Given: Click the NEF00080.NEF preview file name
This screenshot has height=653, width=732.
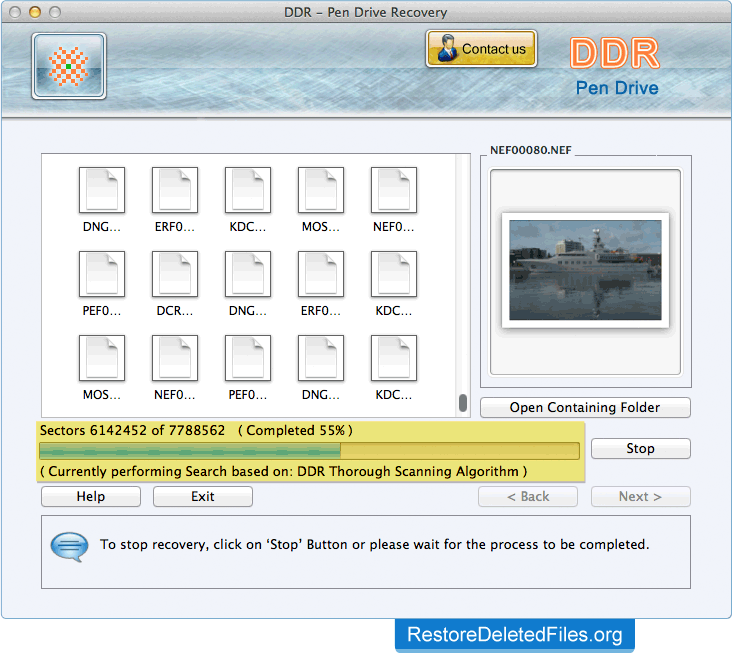Looking at the screenshot, I should [x=531, y=150].
